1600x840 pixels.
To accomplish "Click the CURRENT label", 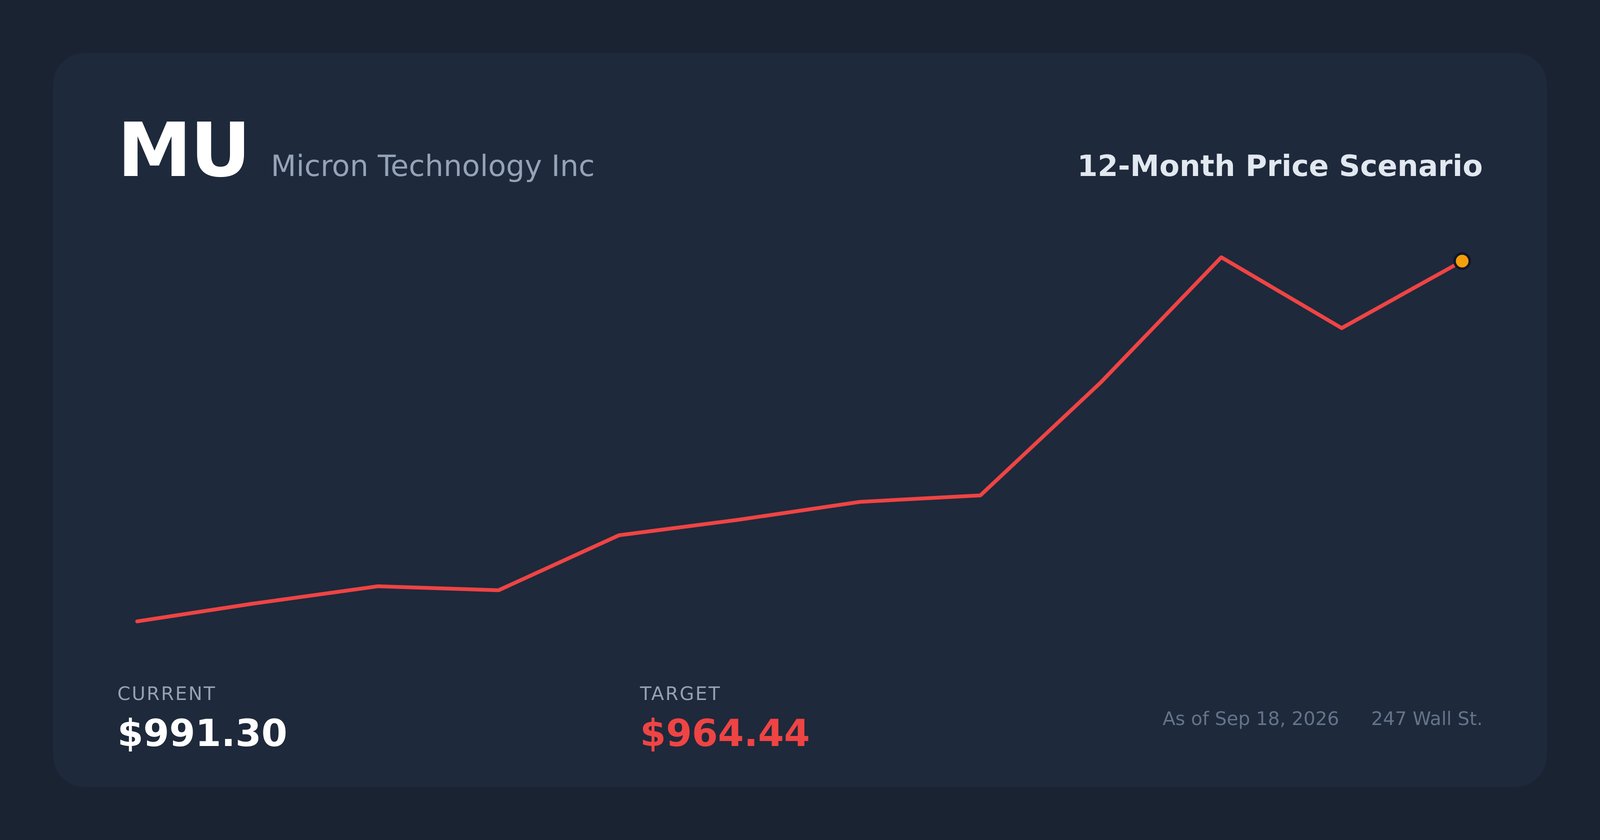I will coord(166,693).
